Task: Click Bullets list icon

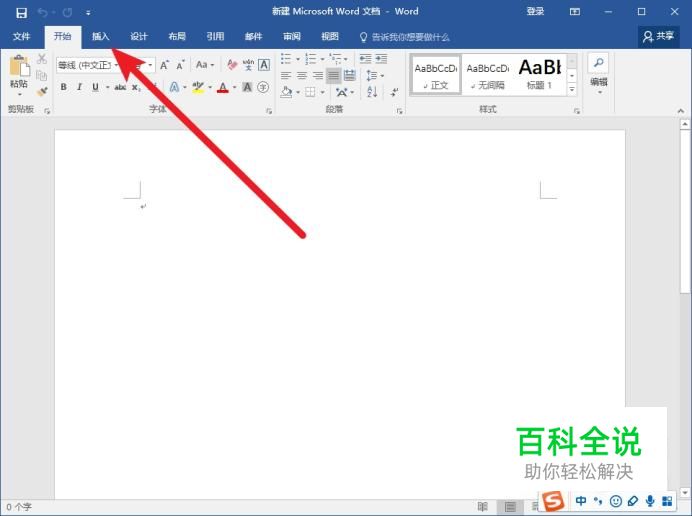Action: pyautogui.click(x=286, y=58)
